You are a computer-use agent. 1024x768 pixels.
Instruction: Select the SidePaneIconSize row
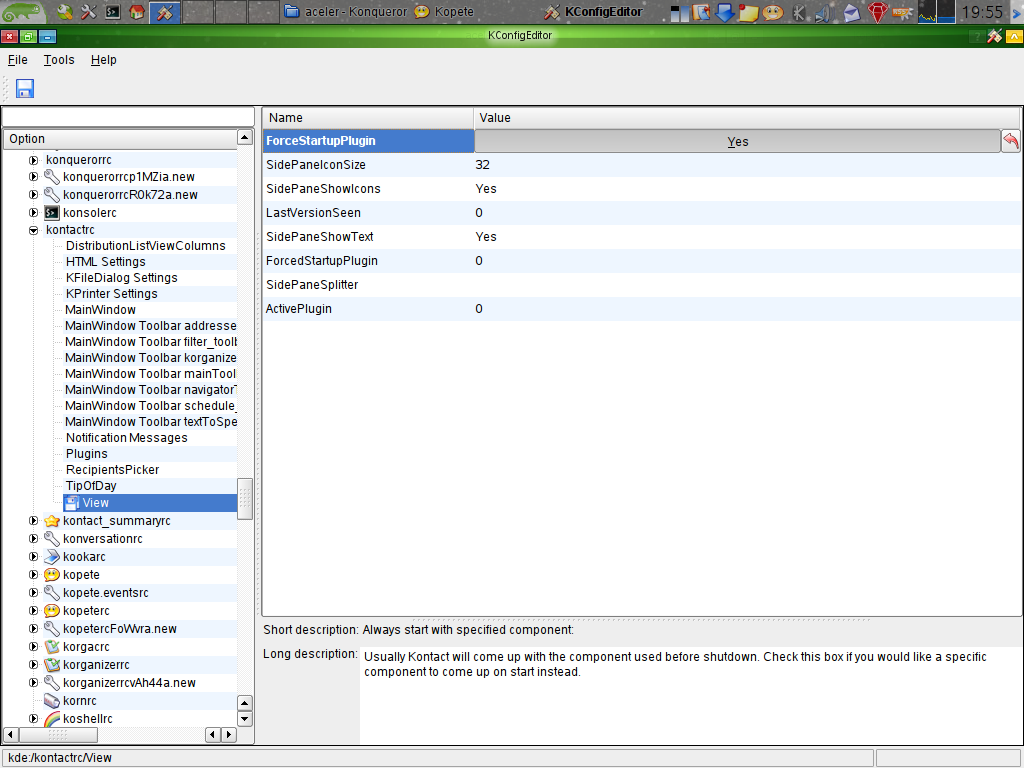pyautogui.click(x=642, y=165)
